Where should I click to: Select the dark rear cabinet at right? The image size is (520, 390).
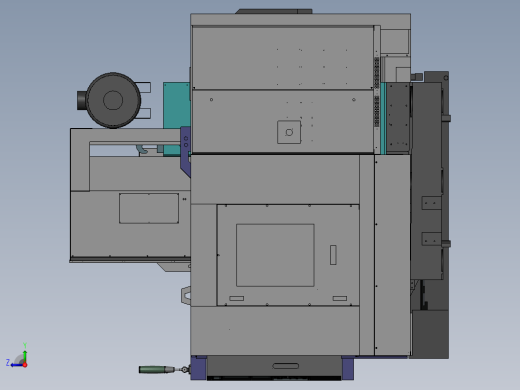click(429, 215)
